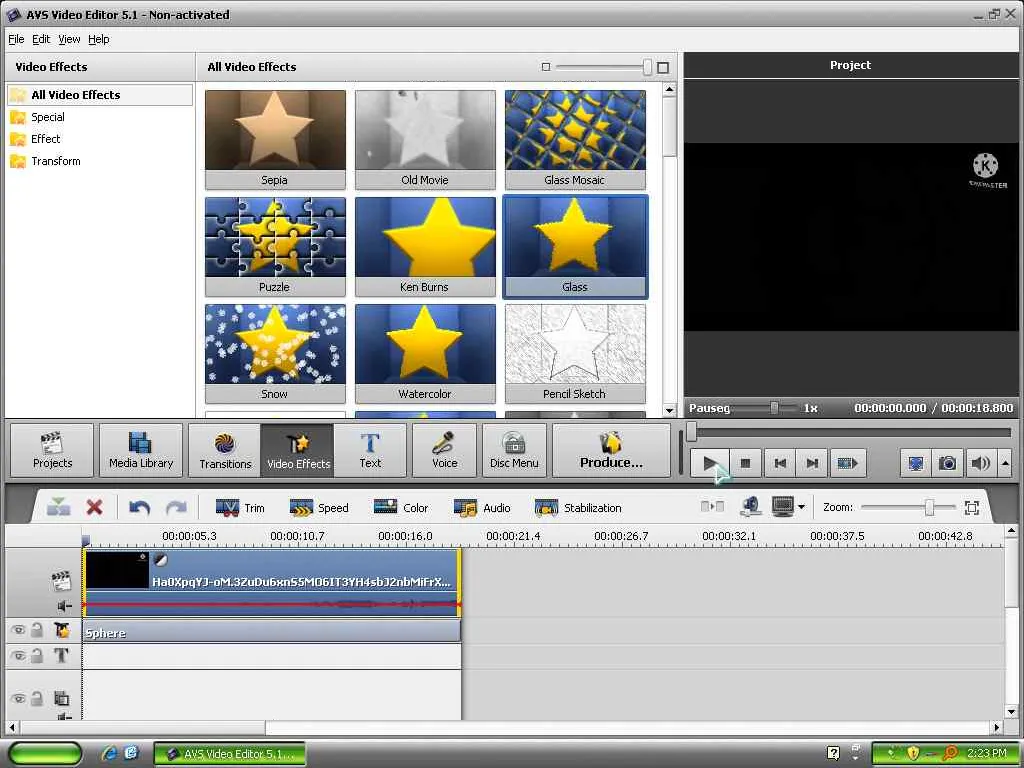Open the Media Library
Image resolution: width=1024 pixels, height=768 pixels.
click(141, 451)
